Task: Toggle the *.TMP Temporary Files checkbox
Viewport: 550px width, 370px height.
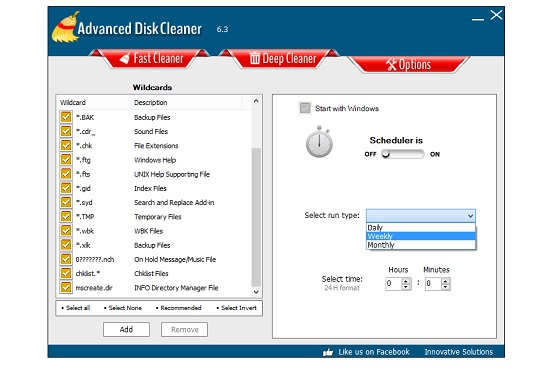Action: [x=66, y=216]
